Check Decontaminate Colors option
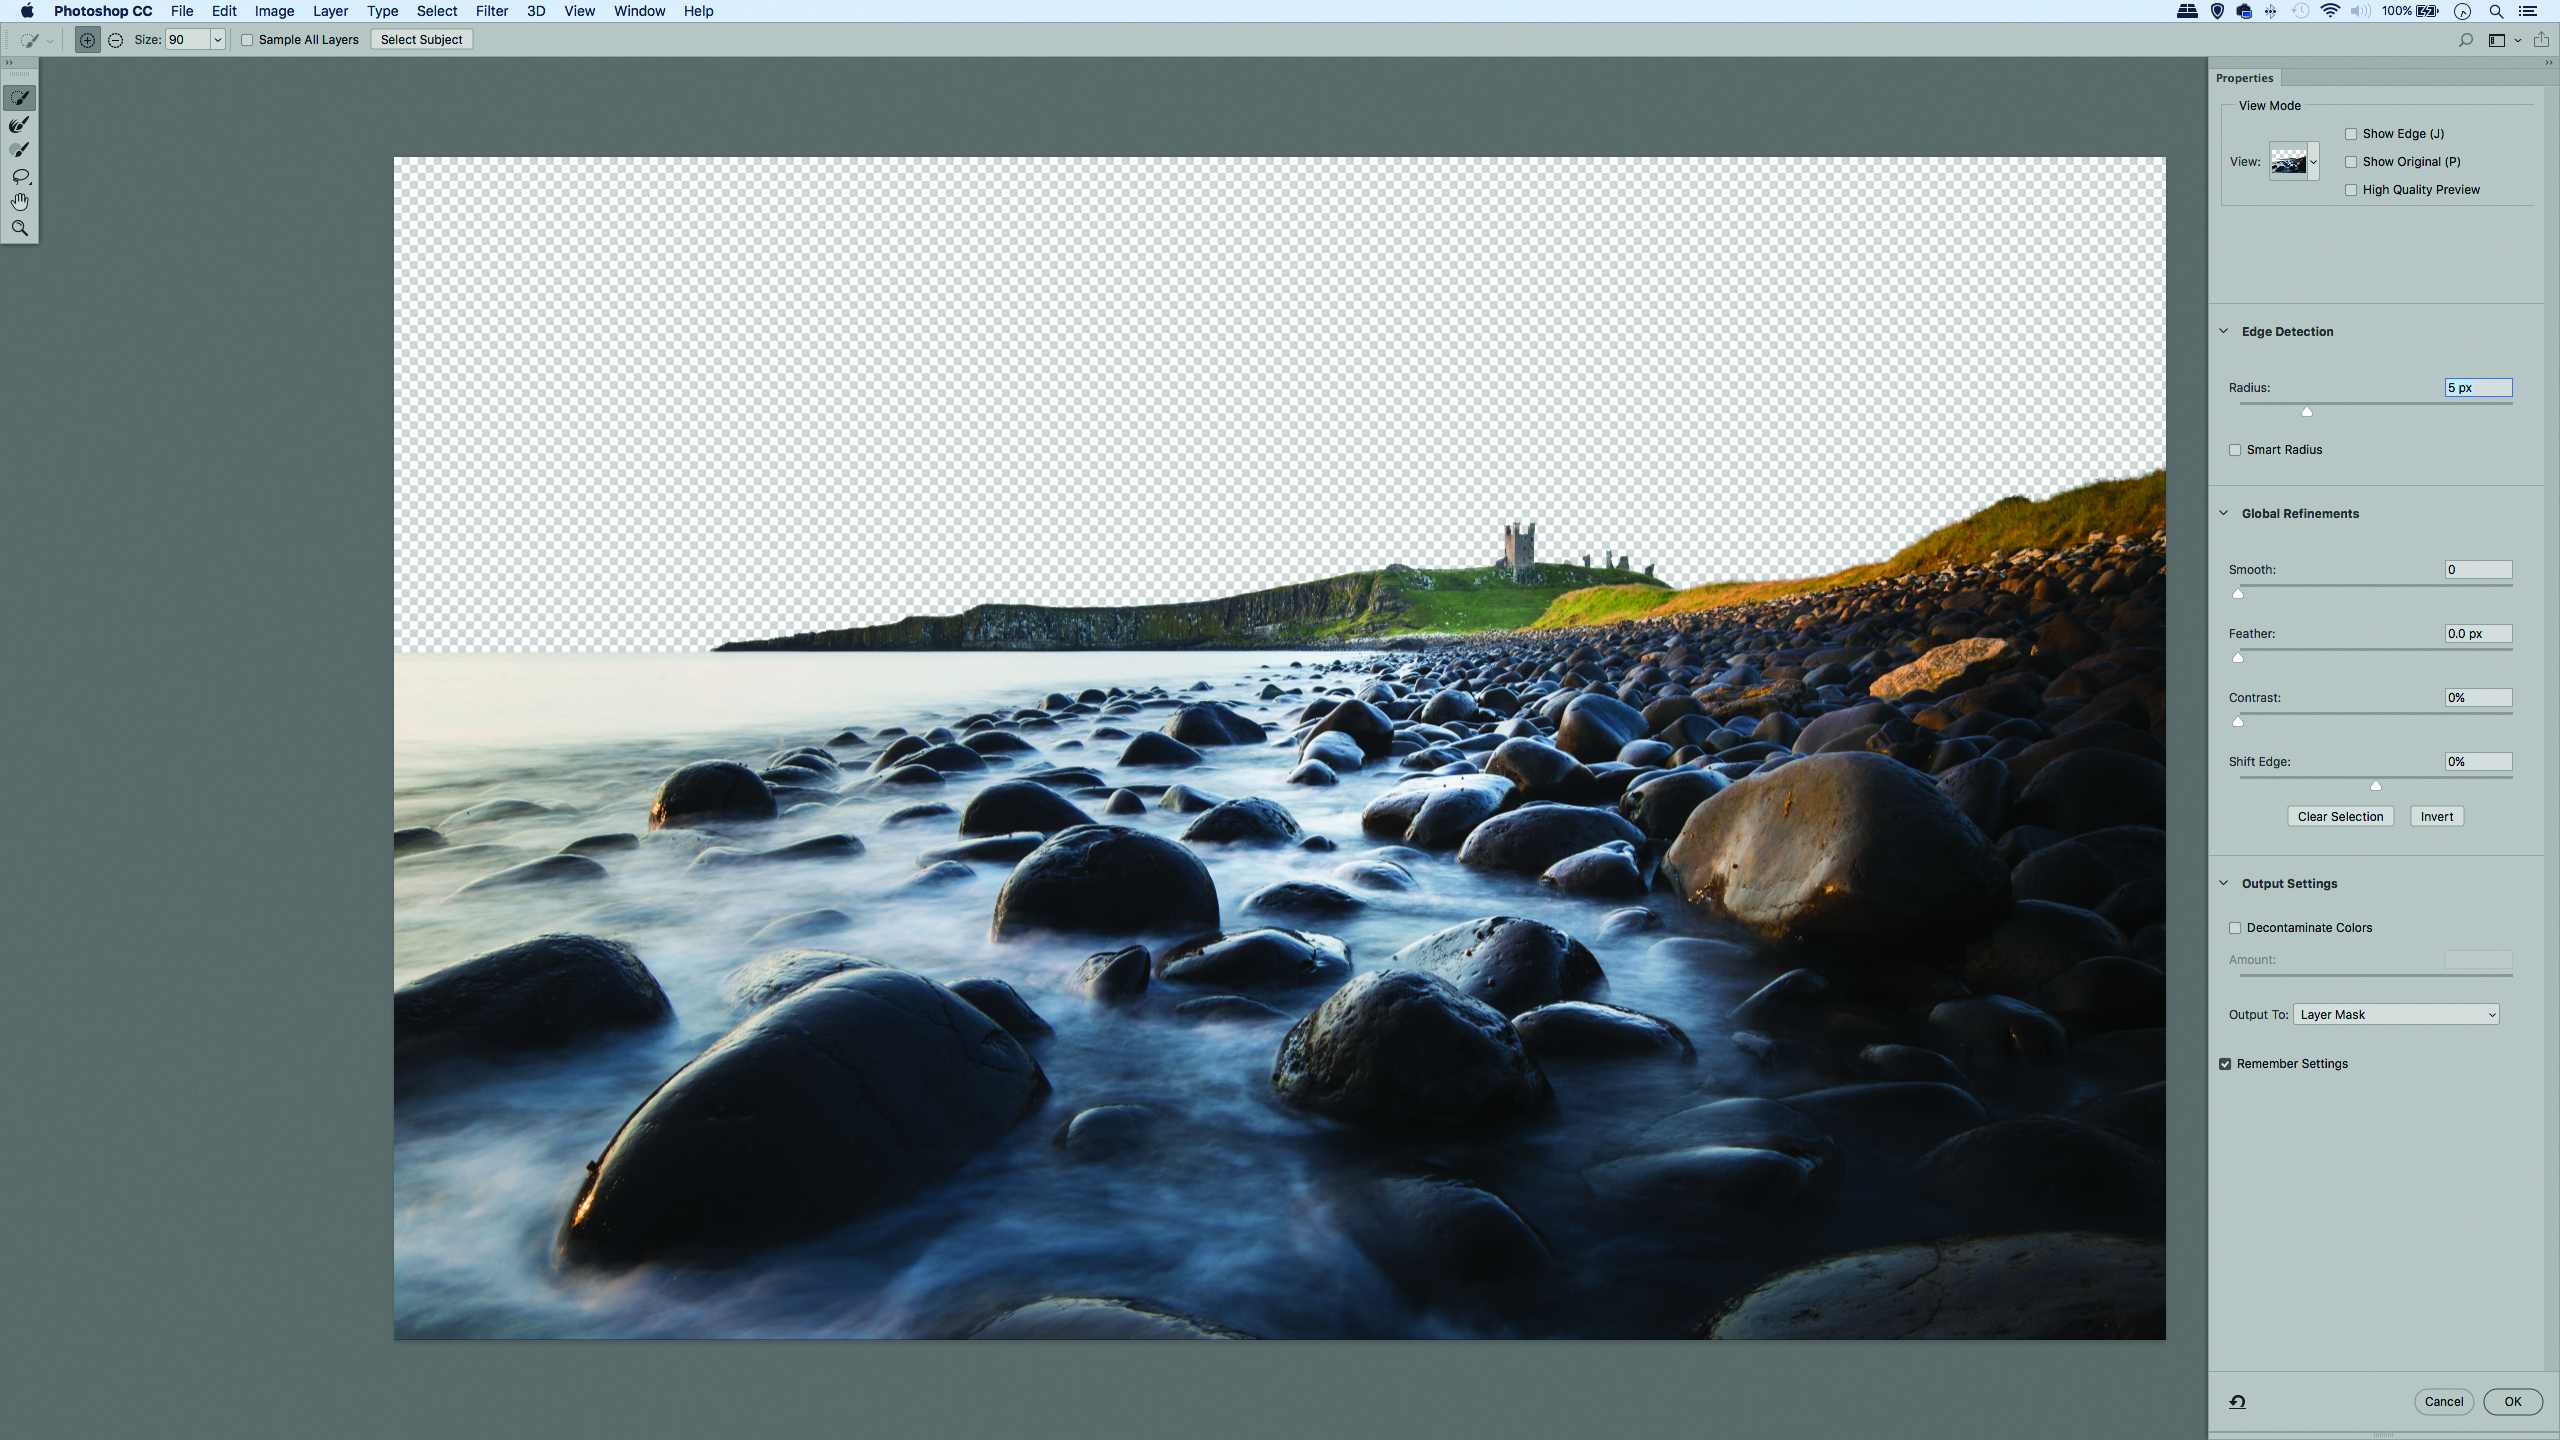The width and height of the screenshot is (2560, 1440). coord(2235,928)
